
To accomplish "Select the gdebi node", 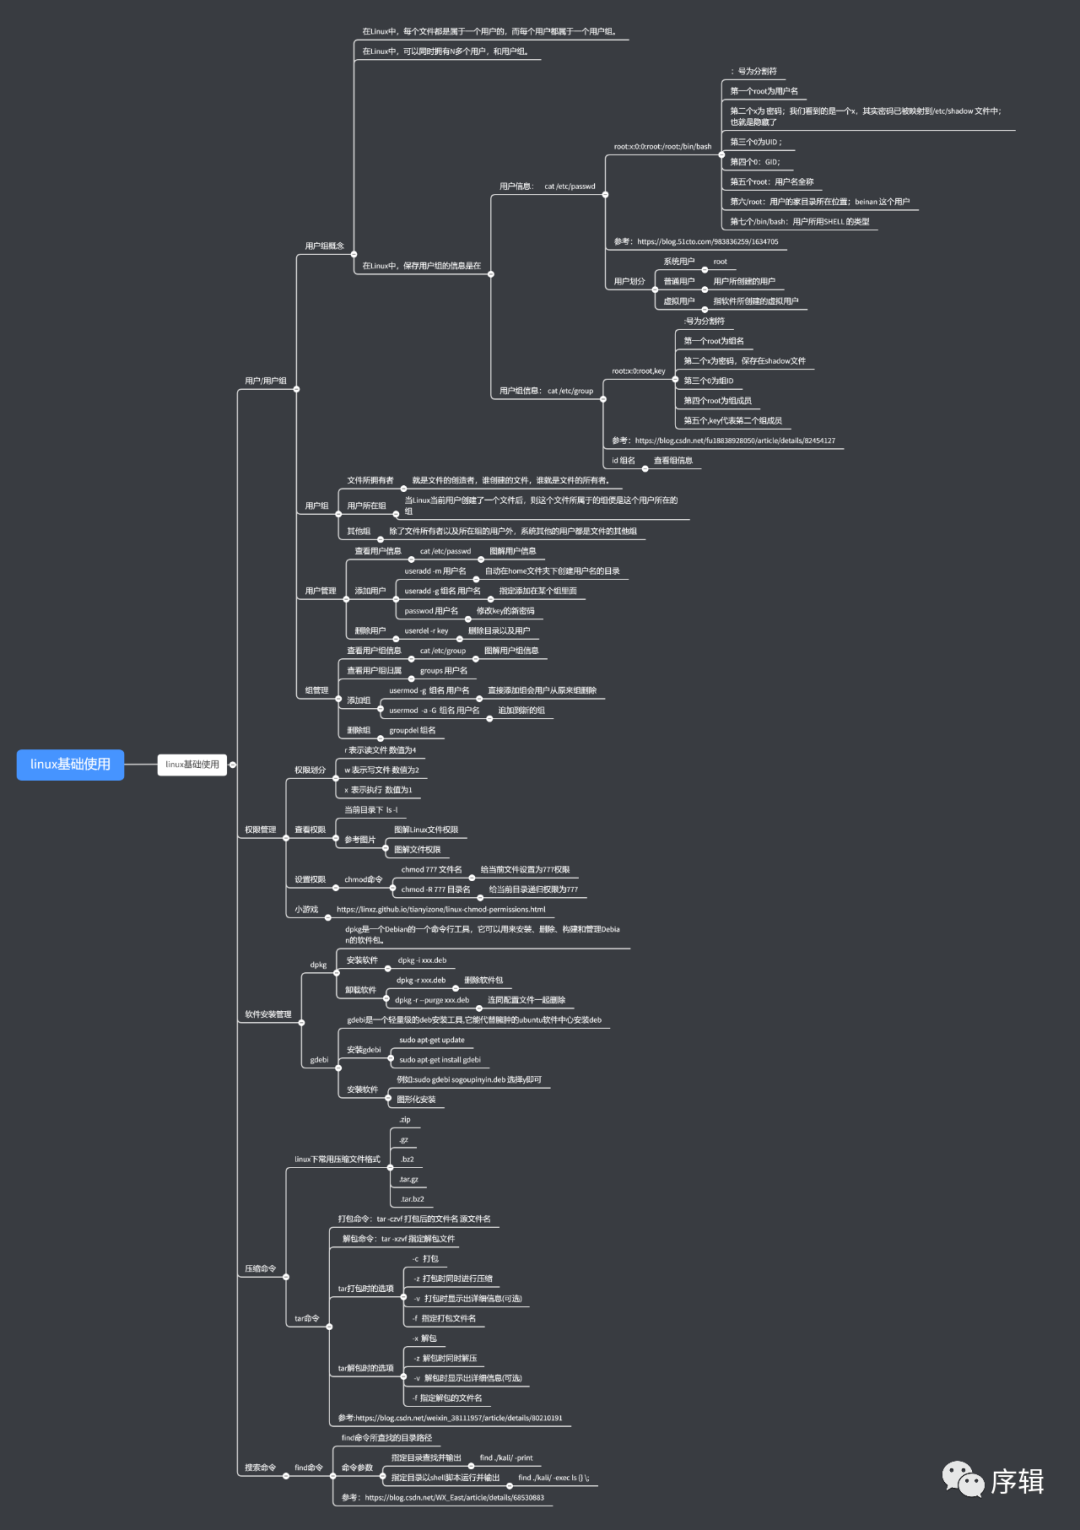I will pyautogui.click(x=319, y=1059).
